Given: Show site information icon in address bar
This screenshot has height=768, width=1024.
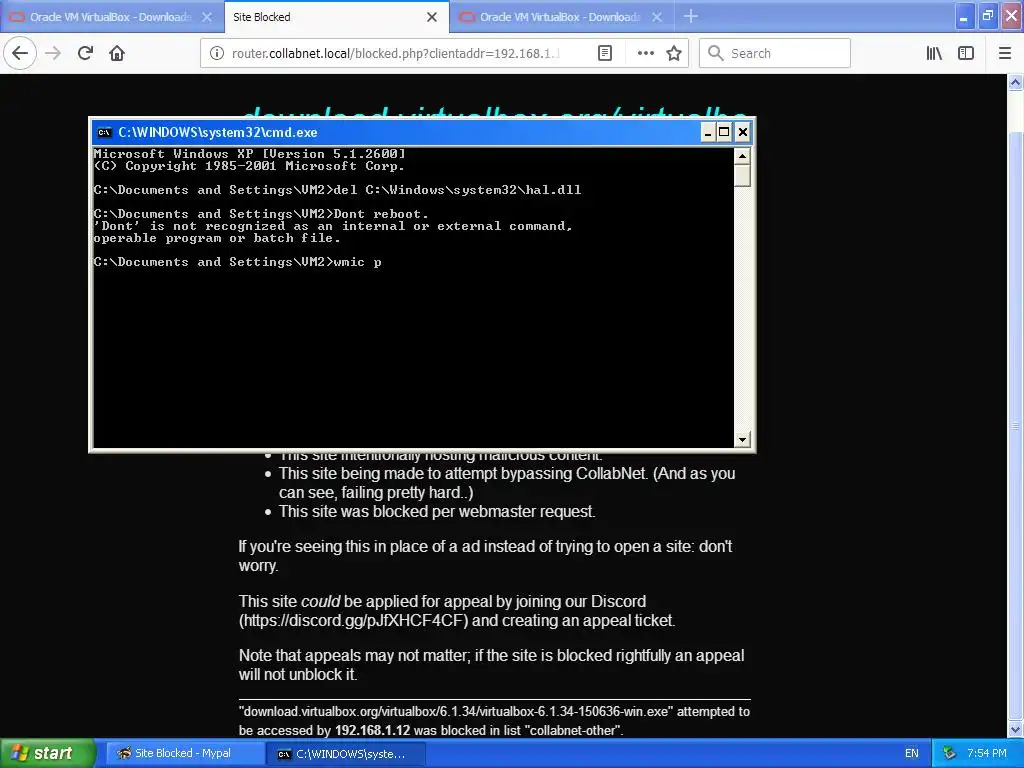Looking at the screenshot, I should [217, 54].
